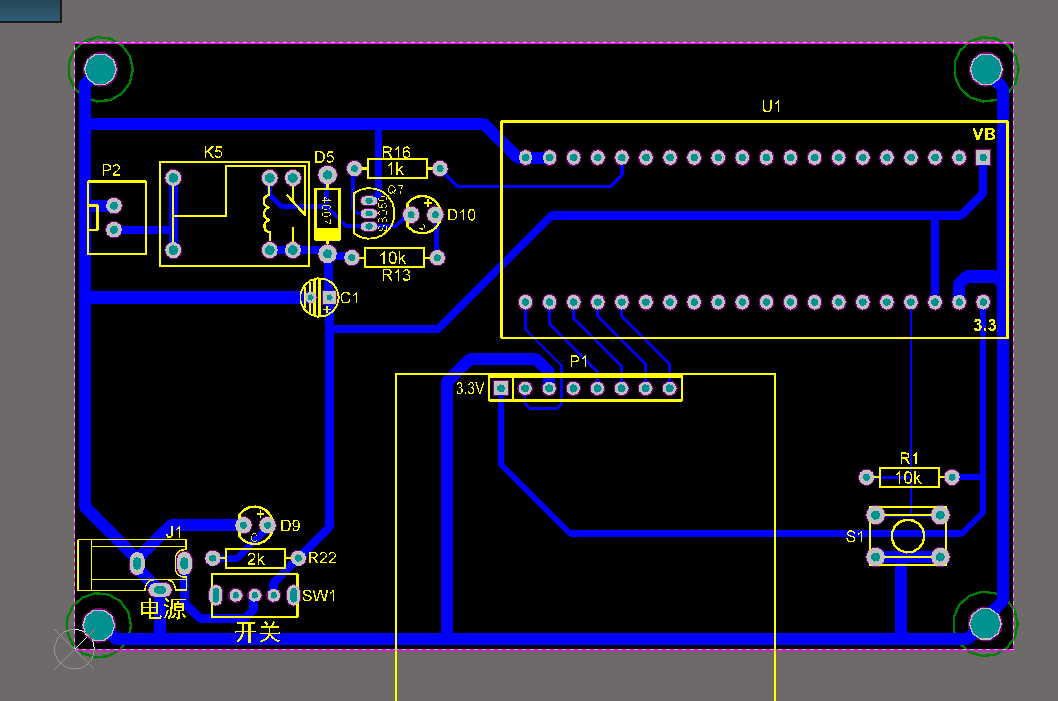Select the circular center of switch S1

(908, 536)
